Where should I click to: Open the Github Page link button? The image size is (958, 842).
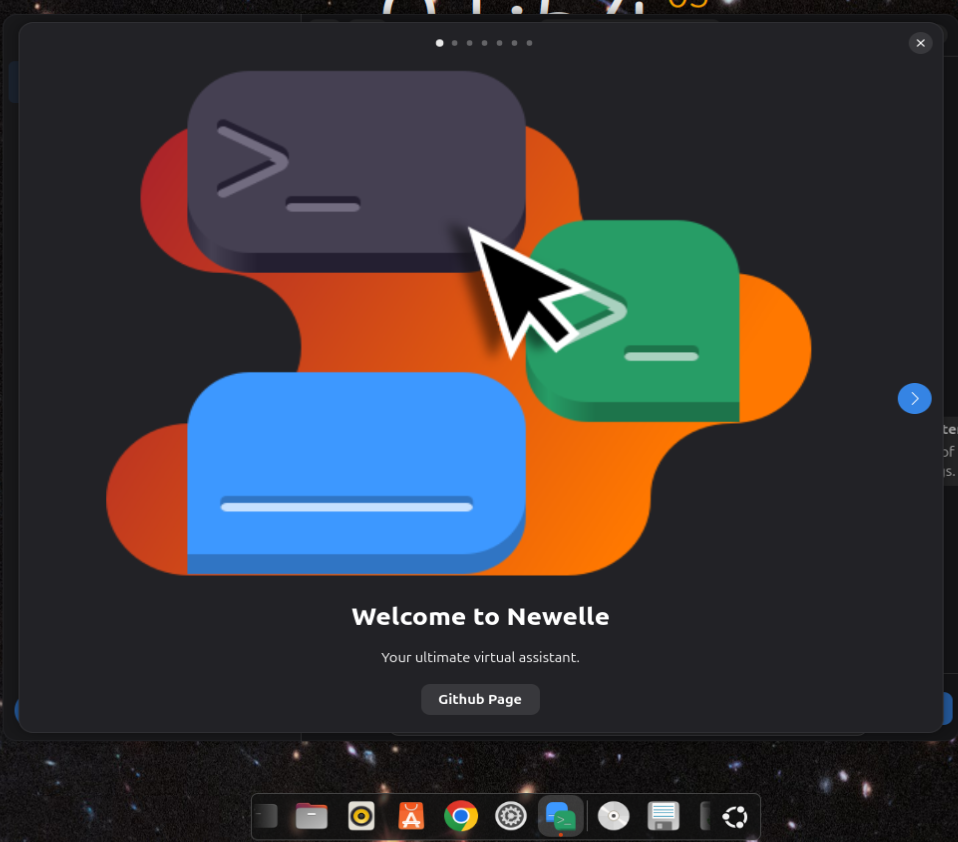pyautogui.click(x=480, y=699)
